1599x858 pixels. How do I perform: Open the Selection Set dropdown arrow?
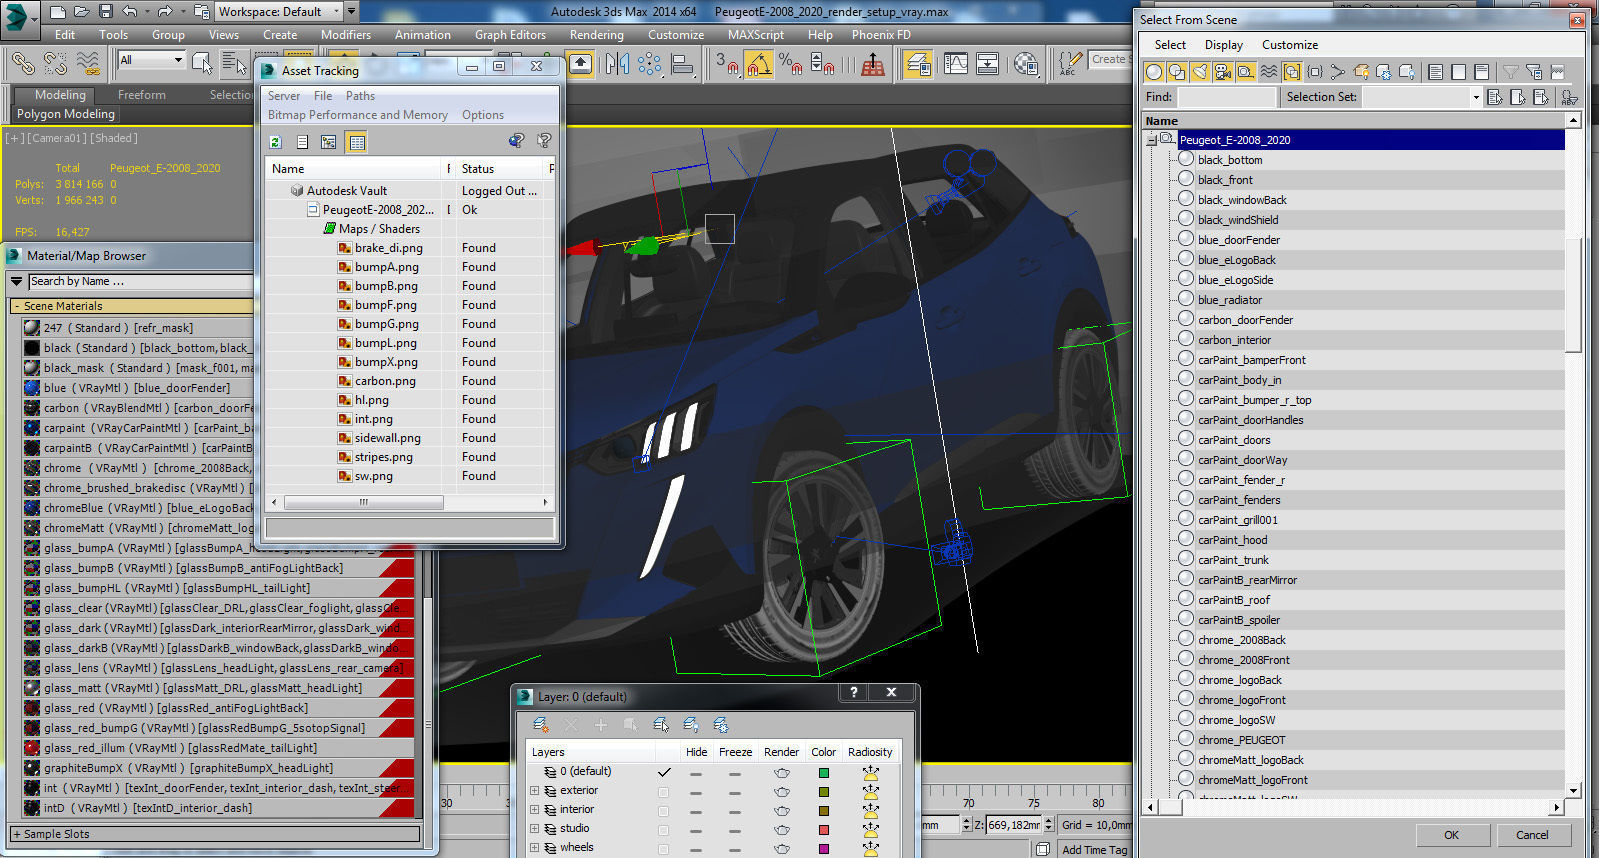tap(1475, 97)
